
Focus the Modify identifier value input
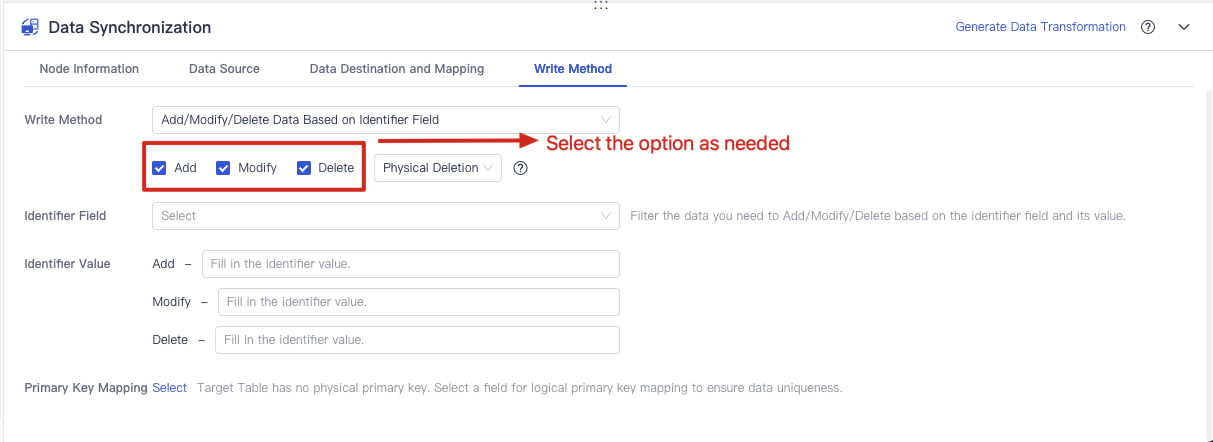[x=419, y=302]
